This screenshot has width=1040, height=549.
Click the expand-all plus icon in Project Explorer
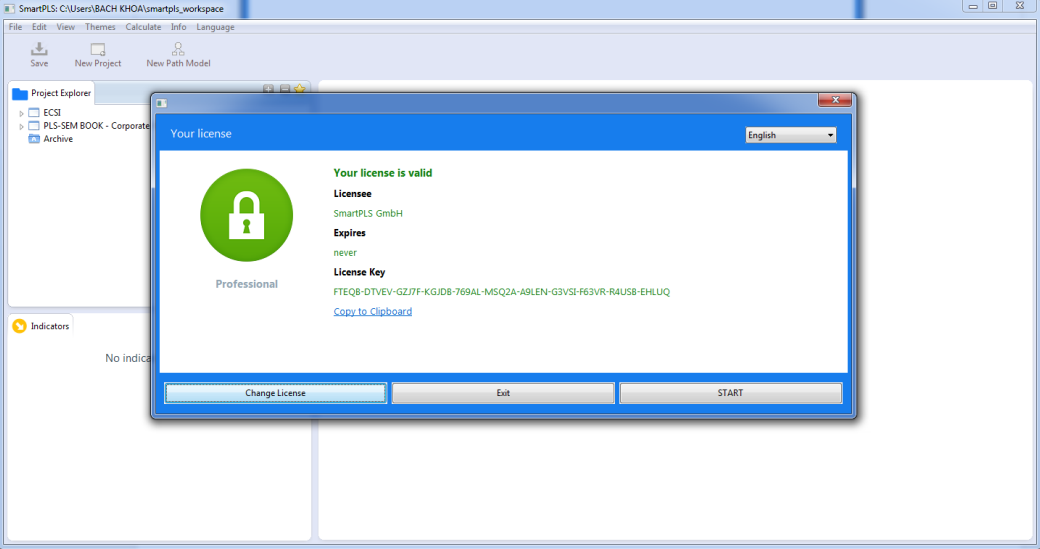tap(269, 88)
